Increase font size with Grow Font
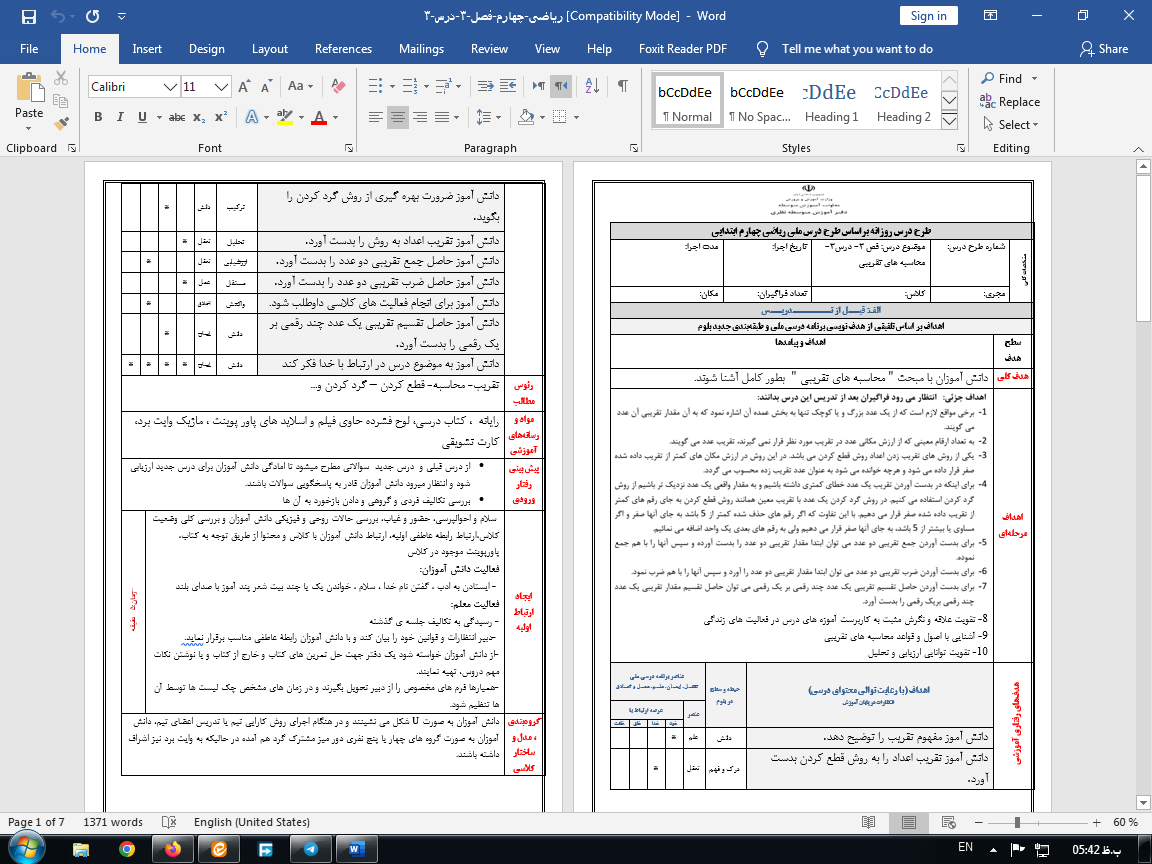This screenshot has height=864, width=1152. tap(245, 87)
